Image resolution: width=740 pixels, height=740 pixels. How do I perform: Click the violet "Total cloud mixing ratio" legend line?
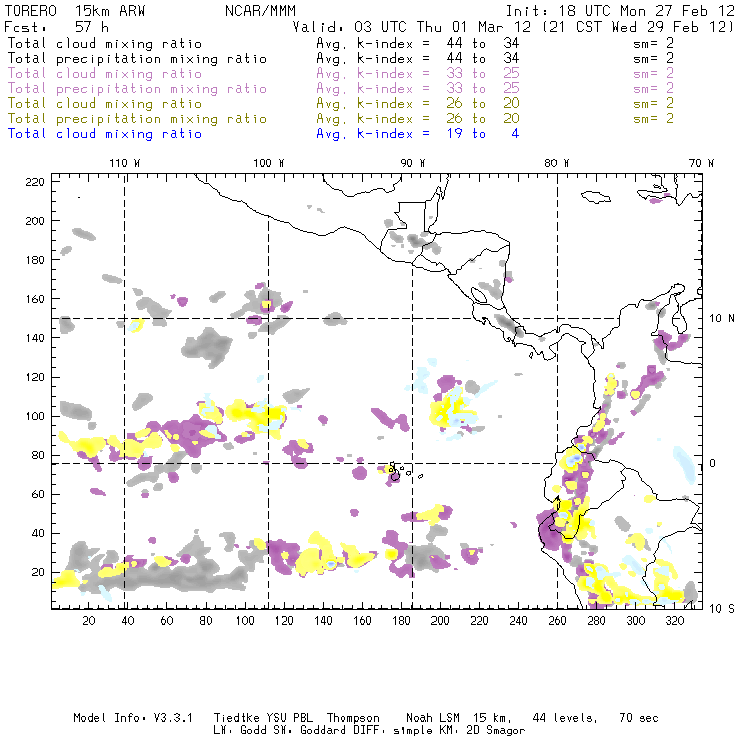tap(105, 74)
